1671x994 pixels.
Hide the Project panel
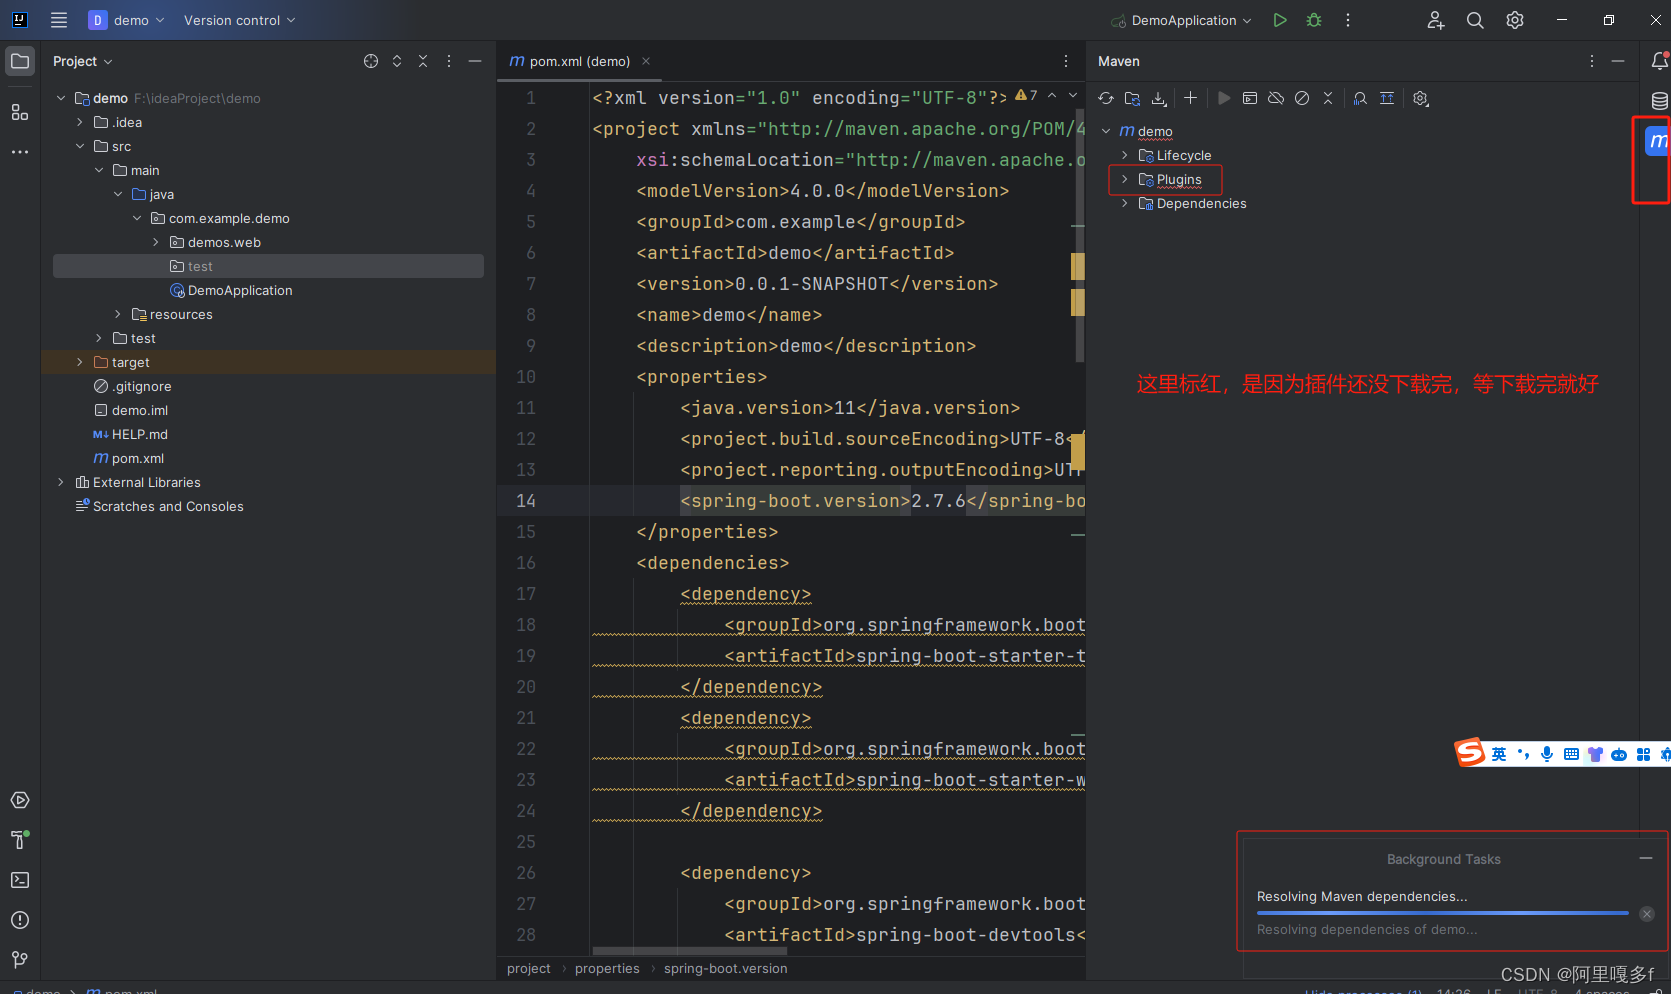coord(475,61)
